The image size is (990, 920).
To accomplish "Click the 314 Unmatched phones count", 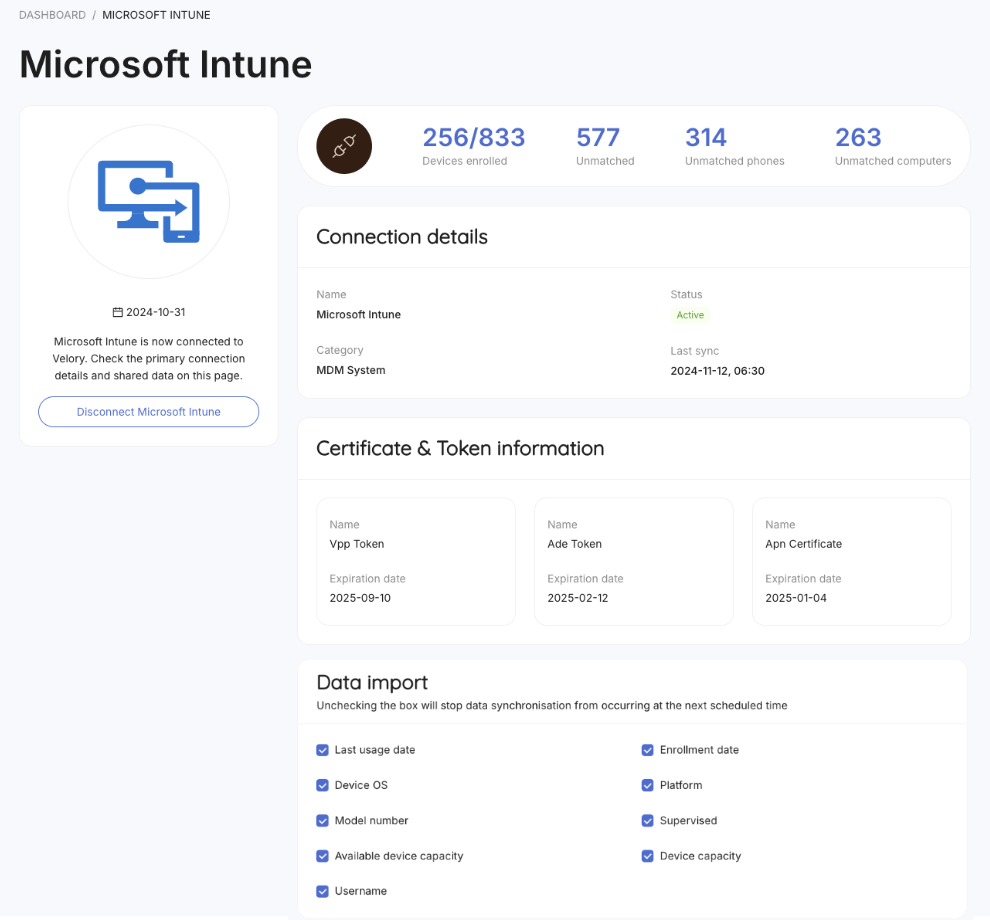I will click(x=706, y=138).
